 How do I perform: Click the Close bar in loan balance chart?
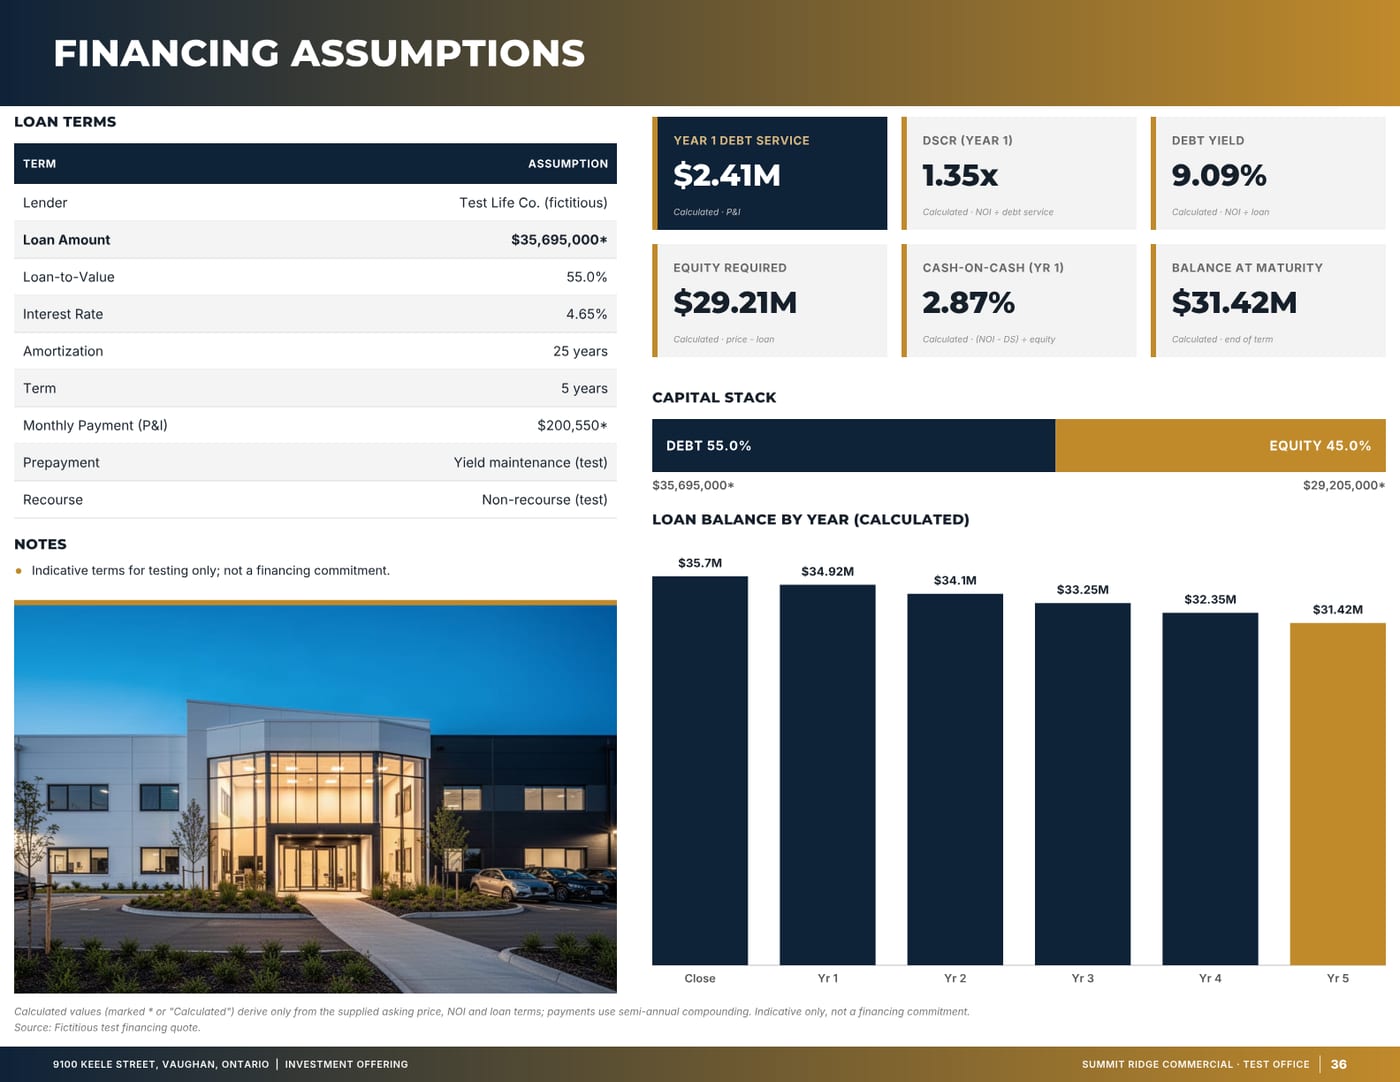click(x=700, y=770)
